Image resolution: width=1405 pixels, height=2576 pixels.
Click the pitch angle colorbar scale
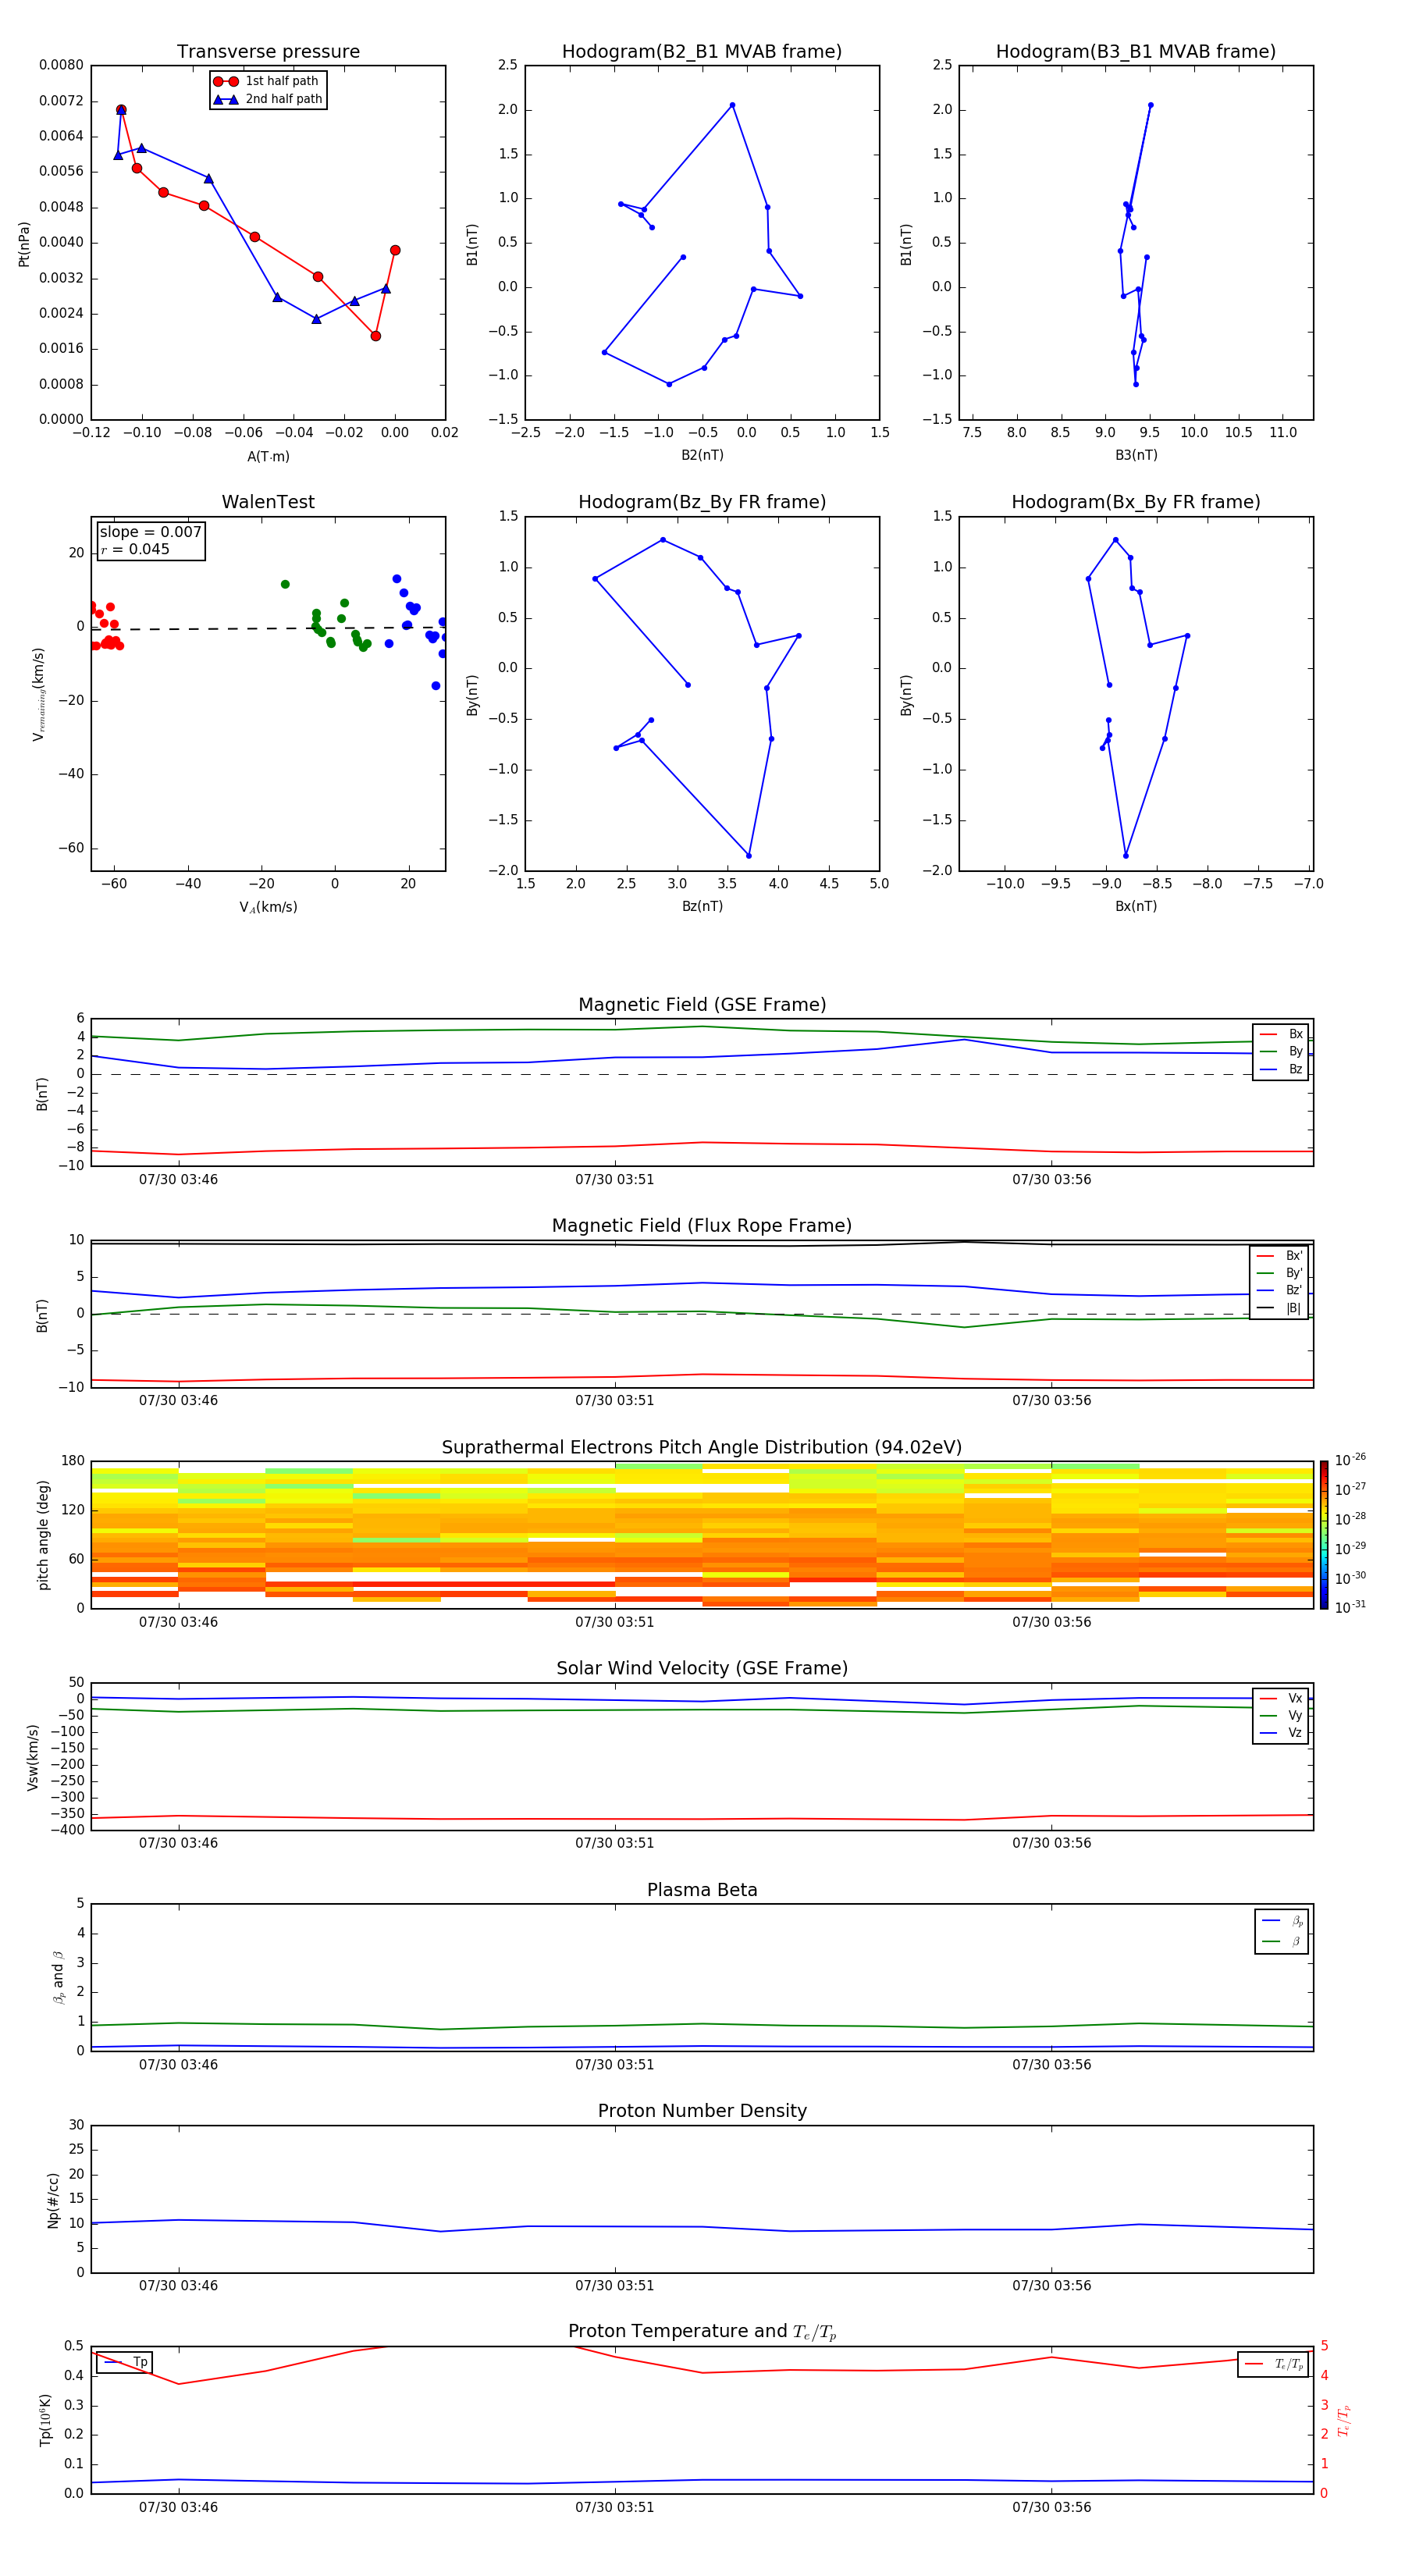pyautogui.click(x=1324, y=1535)
